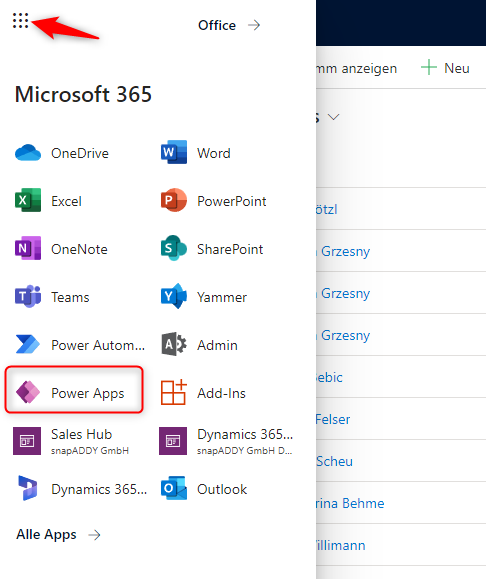
Task: Click the PowerPoint text label
Action: (x=232, y=201)
